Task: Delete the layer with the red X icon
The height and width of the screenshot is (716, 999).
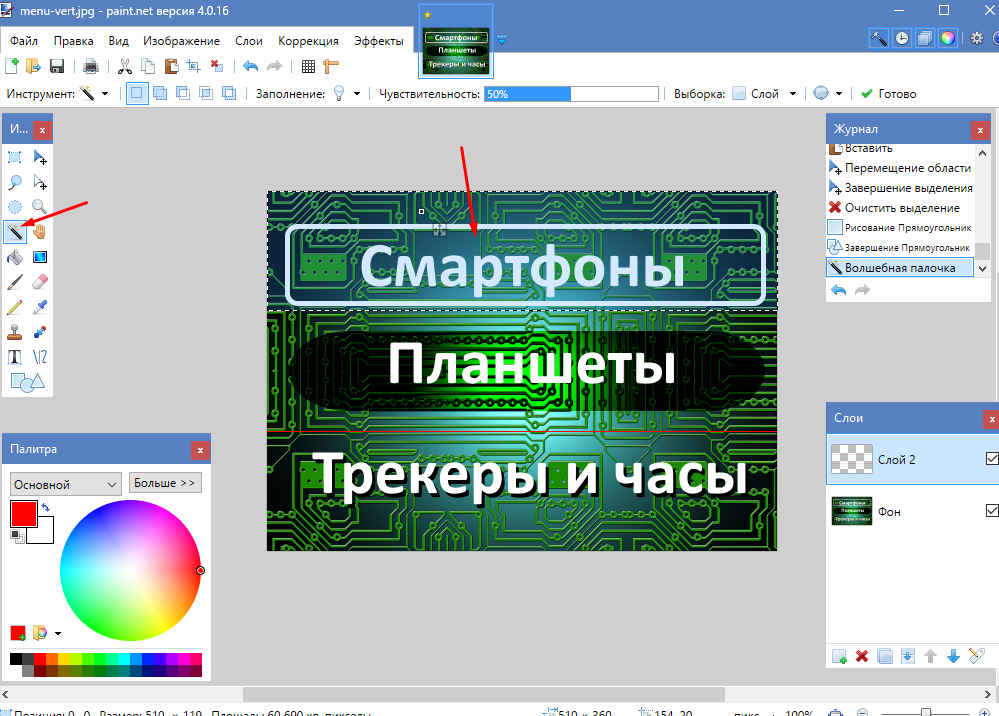Action: [862, 657]
